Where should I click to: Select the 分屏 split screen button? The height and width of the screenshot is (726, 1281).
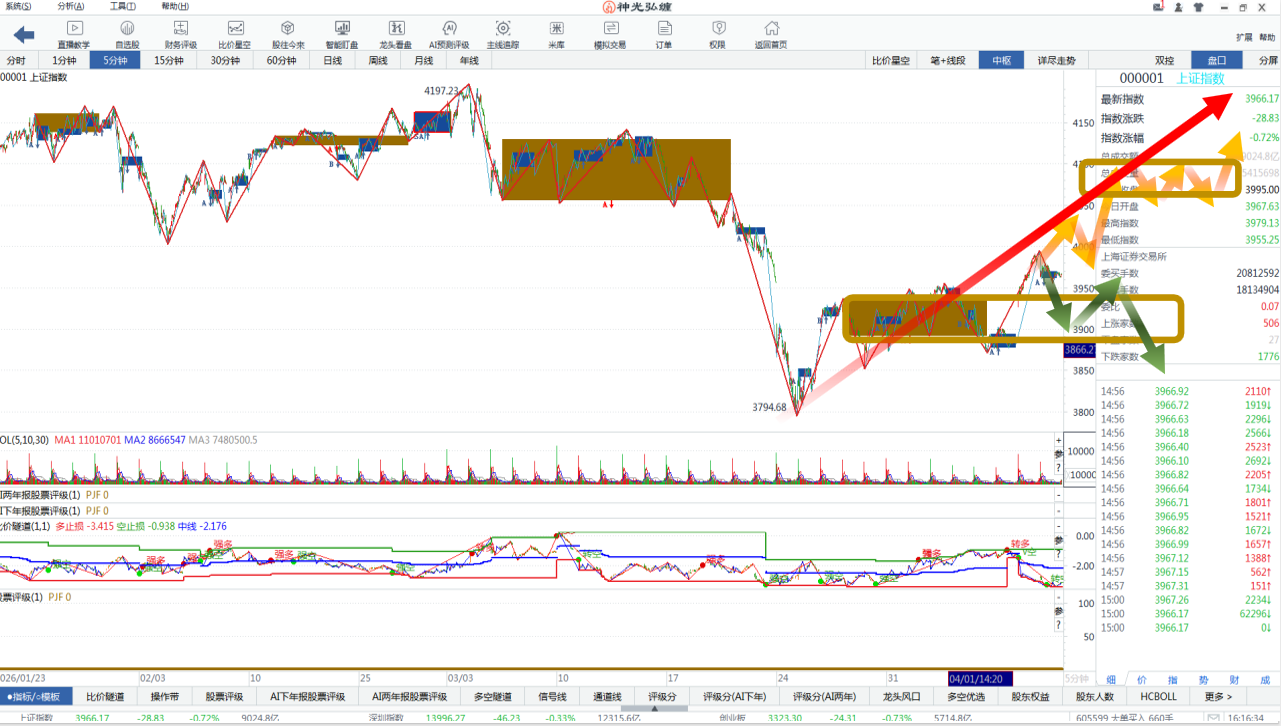[x=1268, y=60]
